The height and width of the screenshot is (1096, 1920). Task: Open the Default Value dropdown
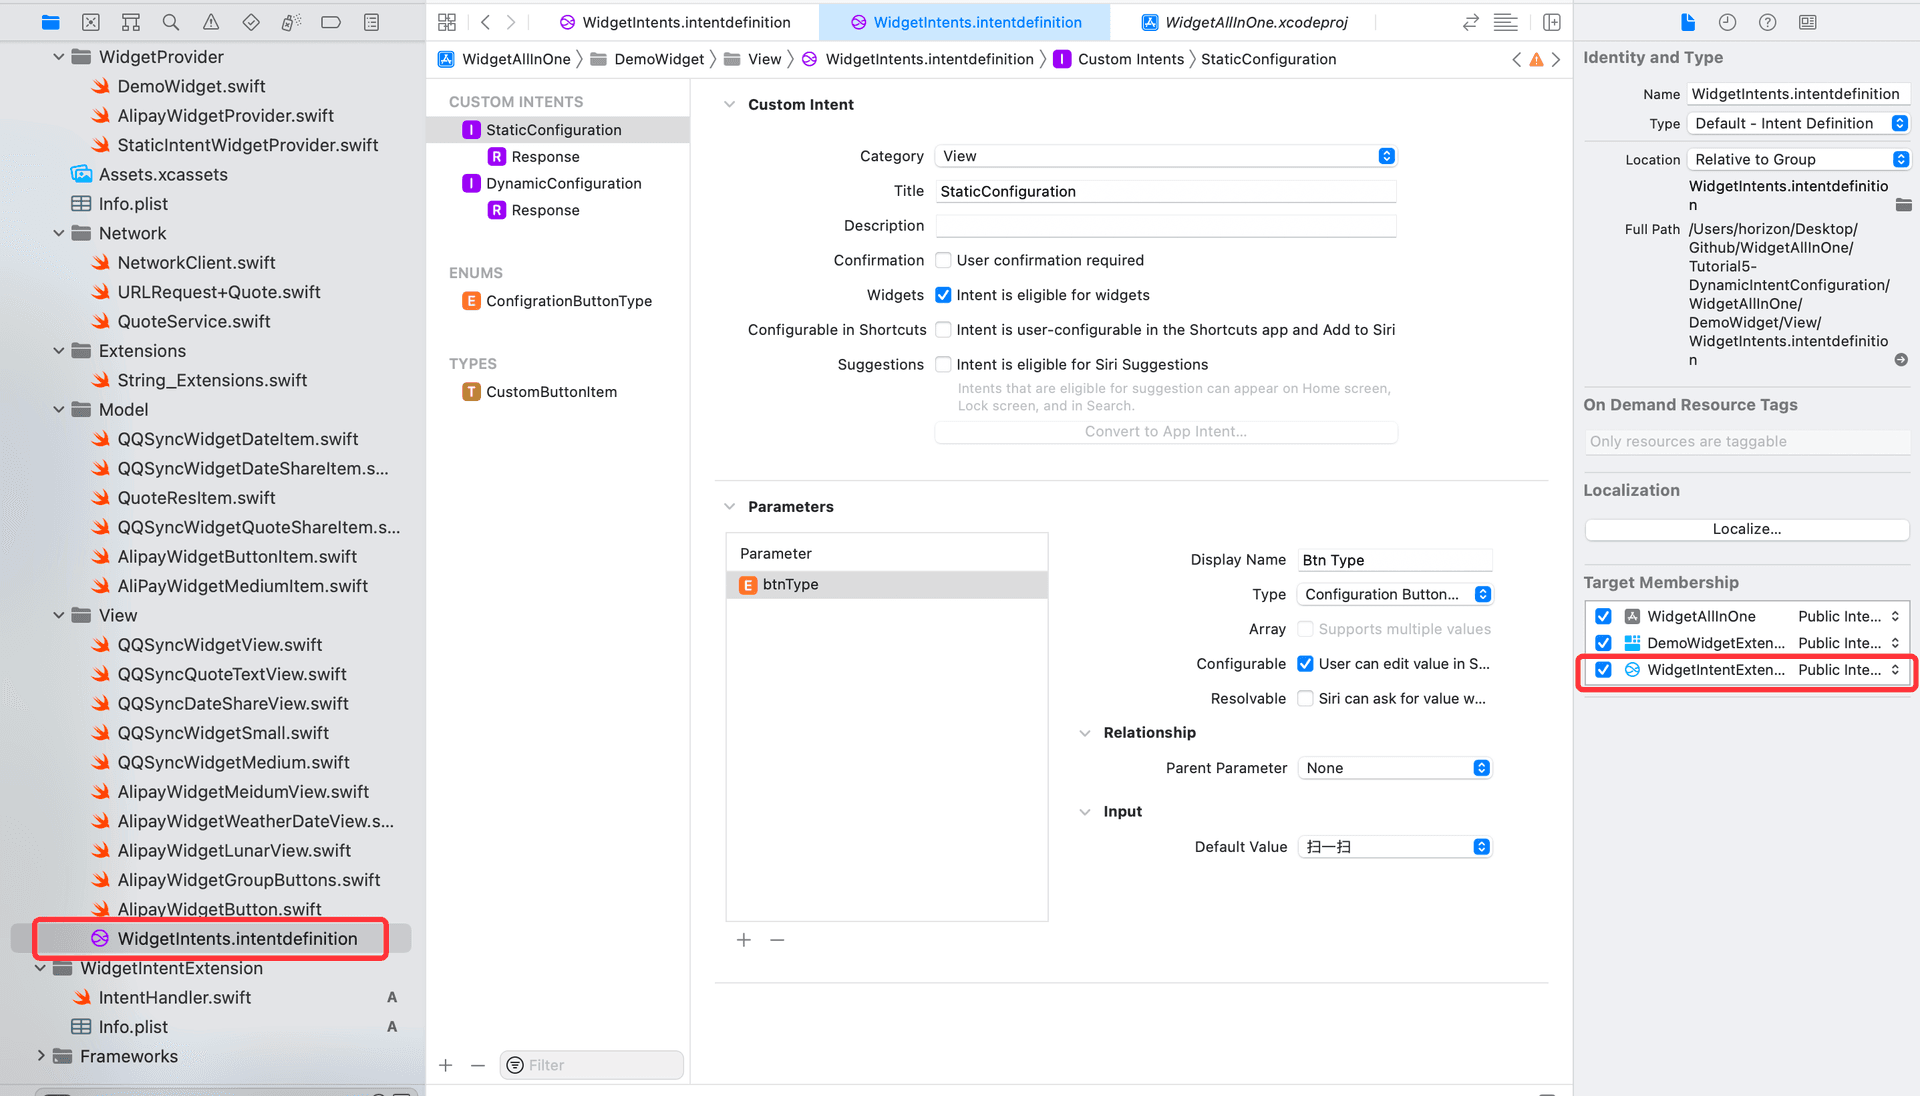(1395, 847)
